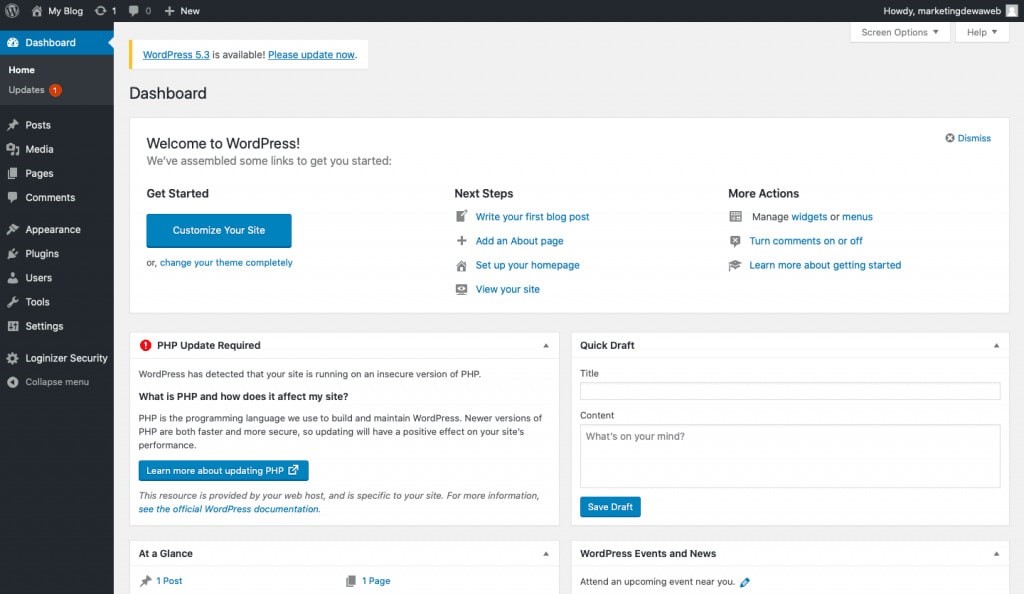The height and width of the screenshot is (594, 1024).
Task: Click the WordPress logo in the admin bar
Action: coord(11,11)
